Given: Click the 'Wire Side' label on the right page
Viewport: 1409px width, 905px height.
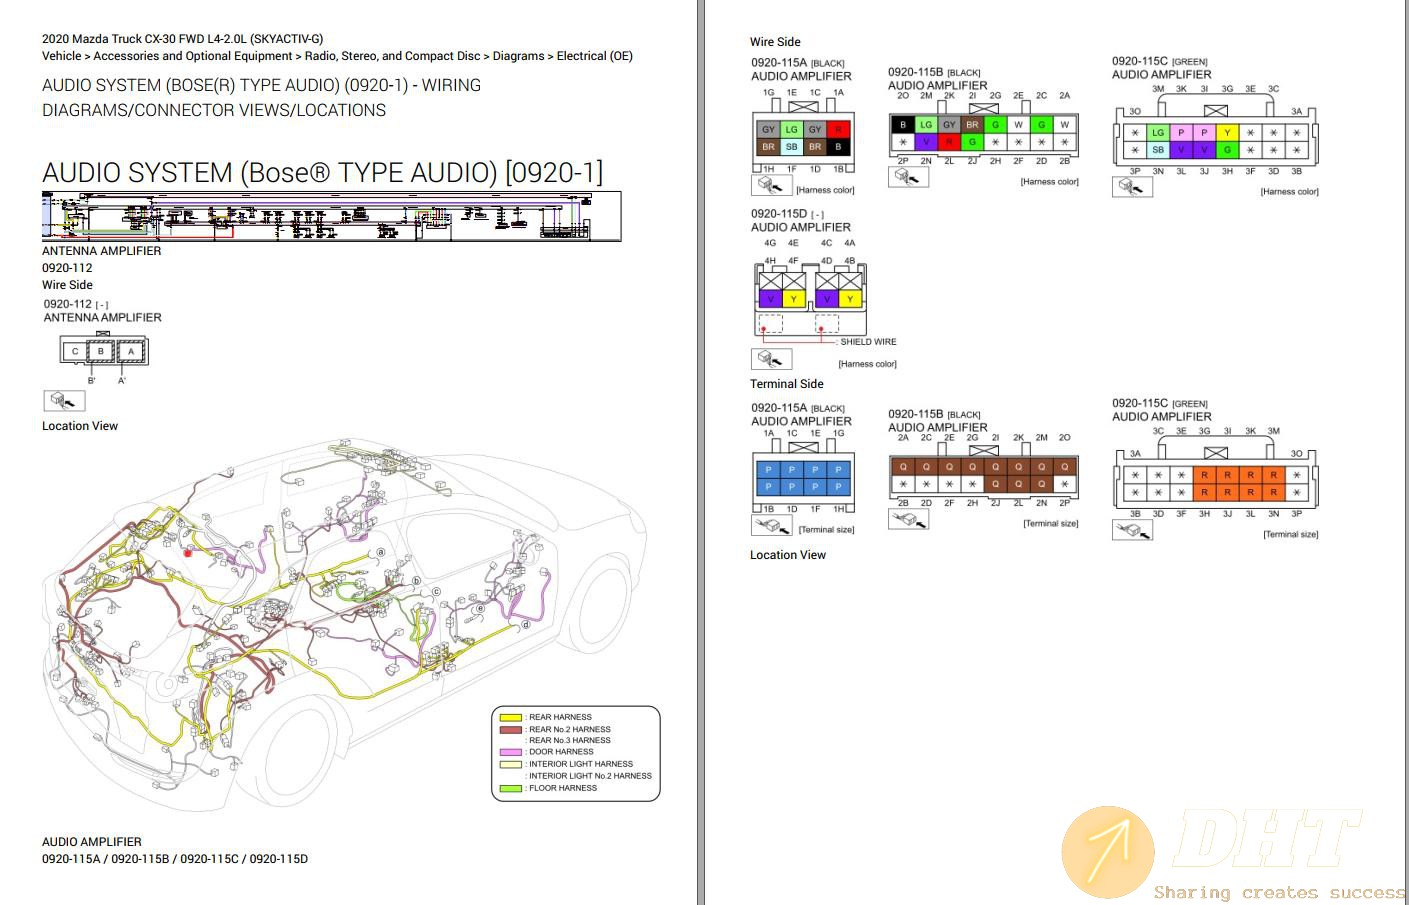Looking at the screenshot, I should [775, 42].
